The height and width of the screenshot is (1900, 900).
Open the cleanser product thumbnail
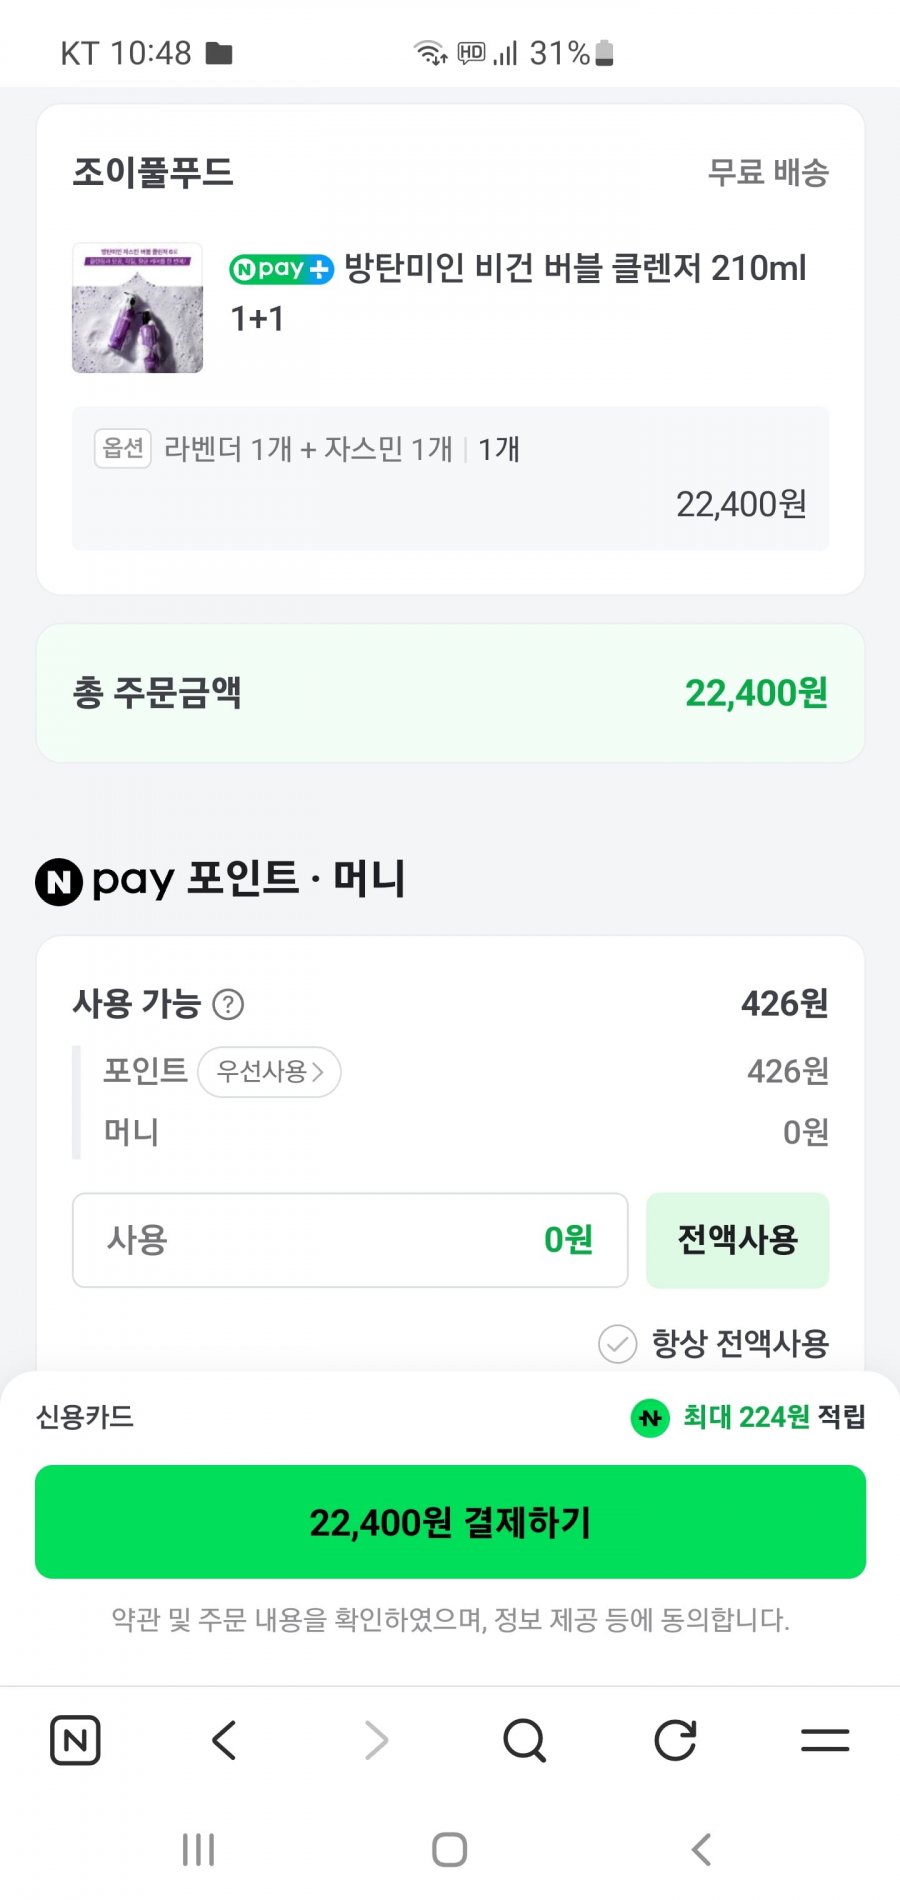[138, 308]
